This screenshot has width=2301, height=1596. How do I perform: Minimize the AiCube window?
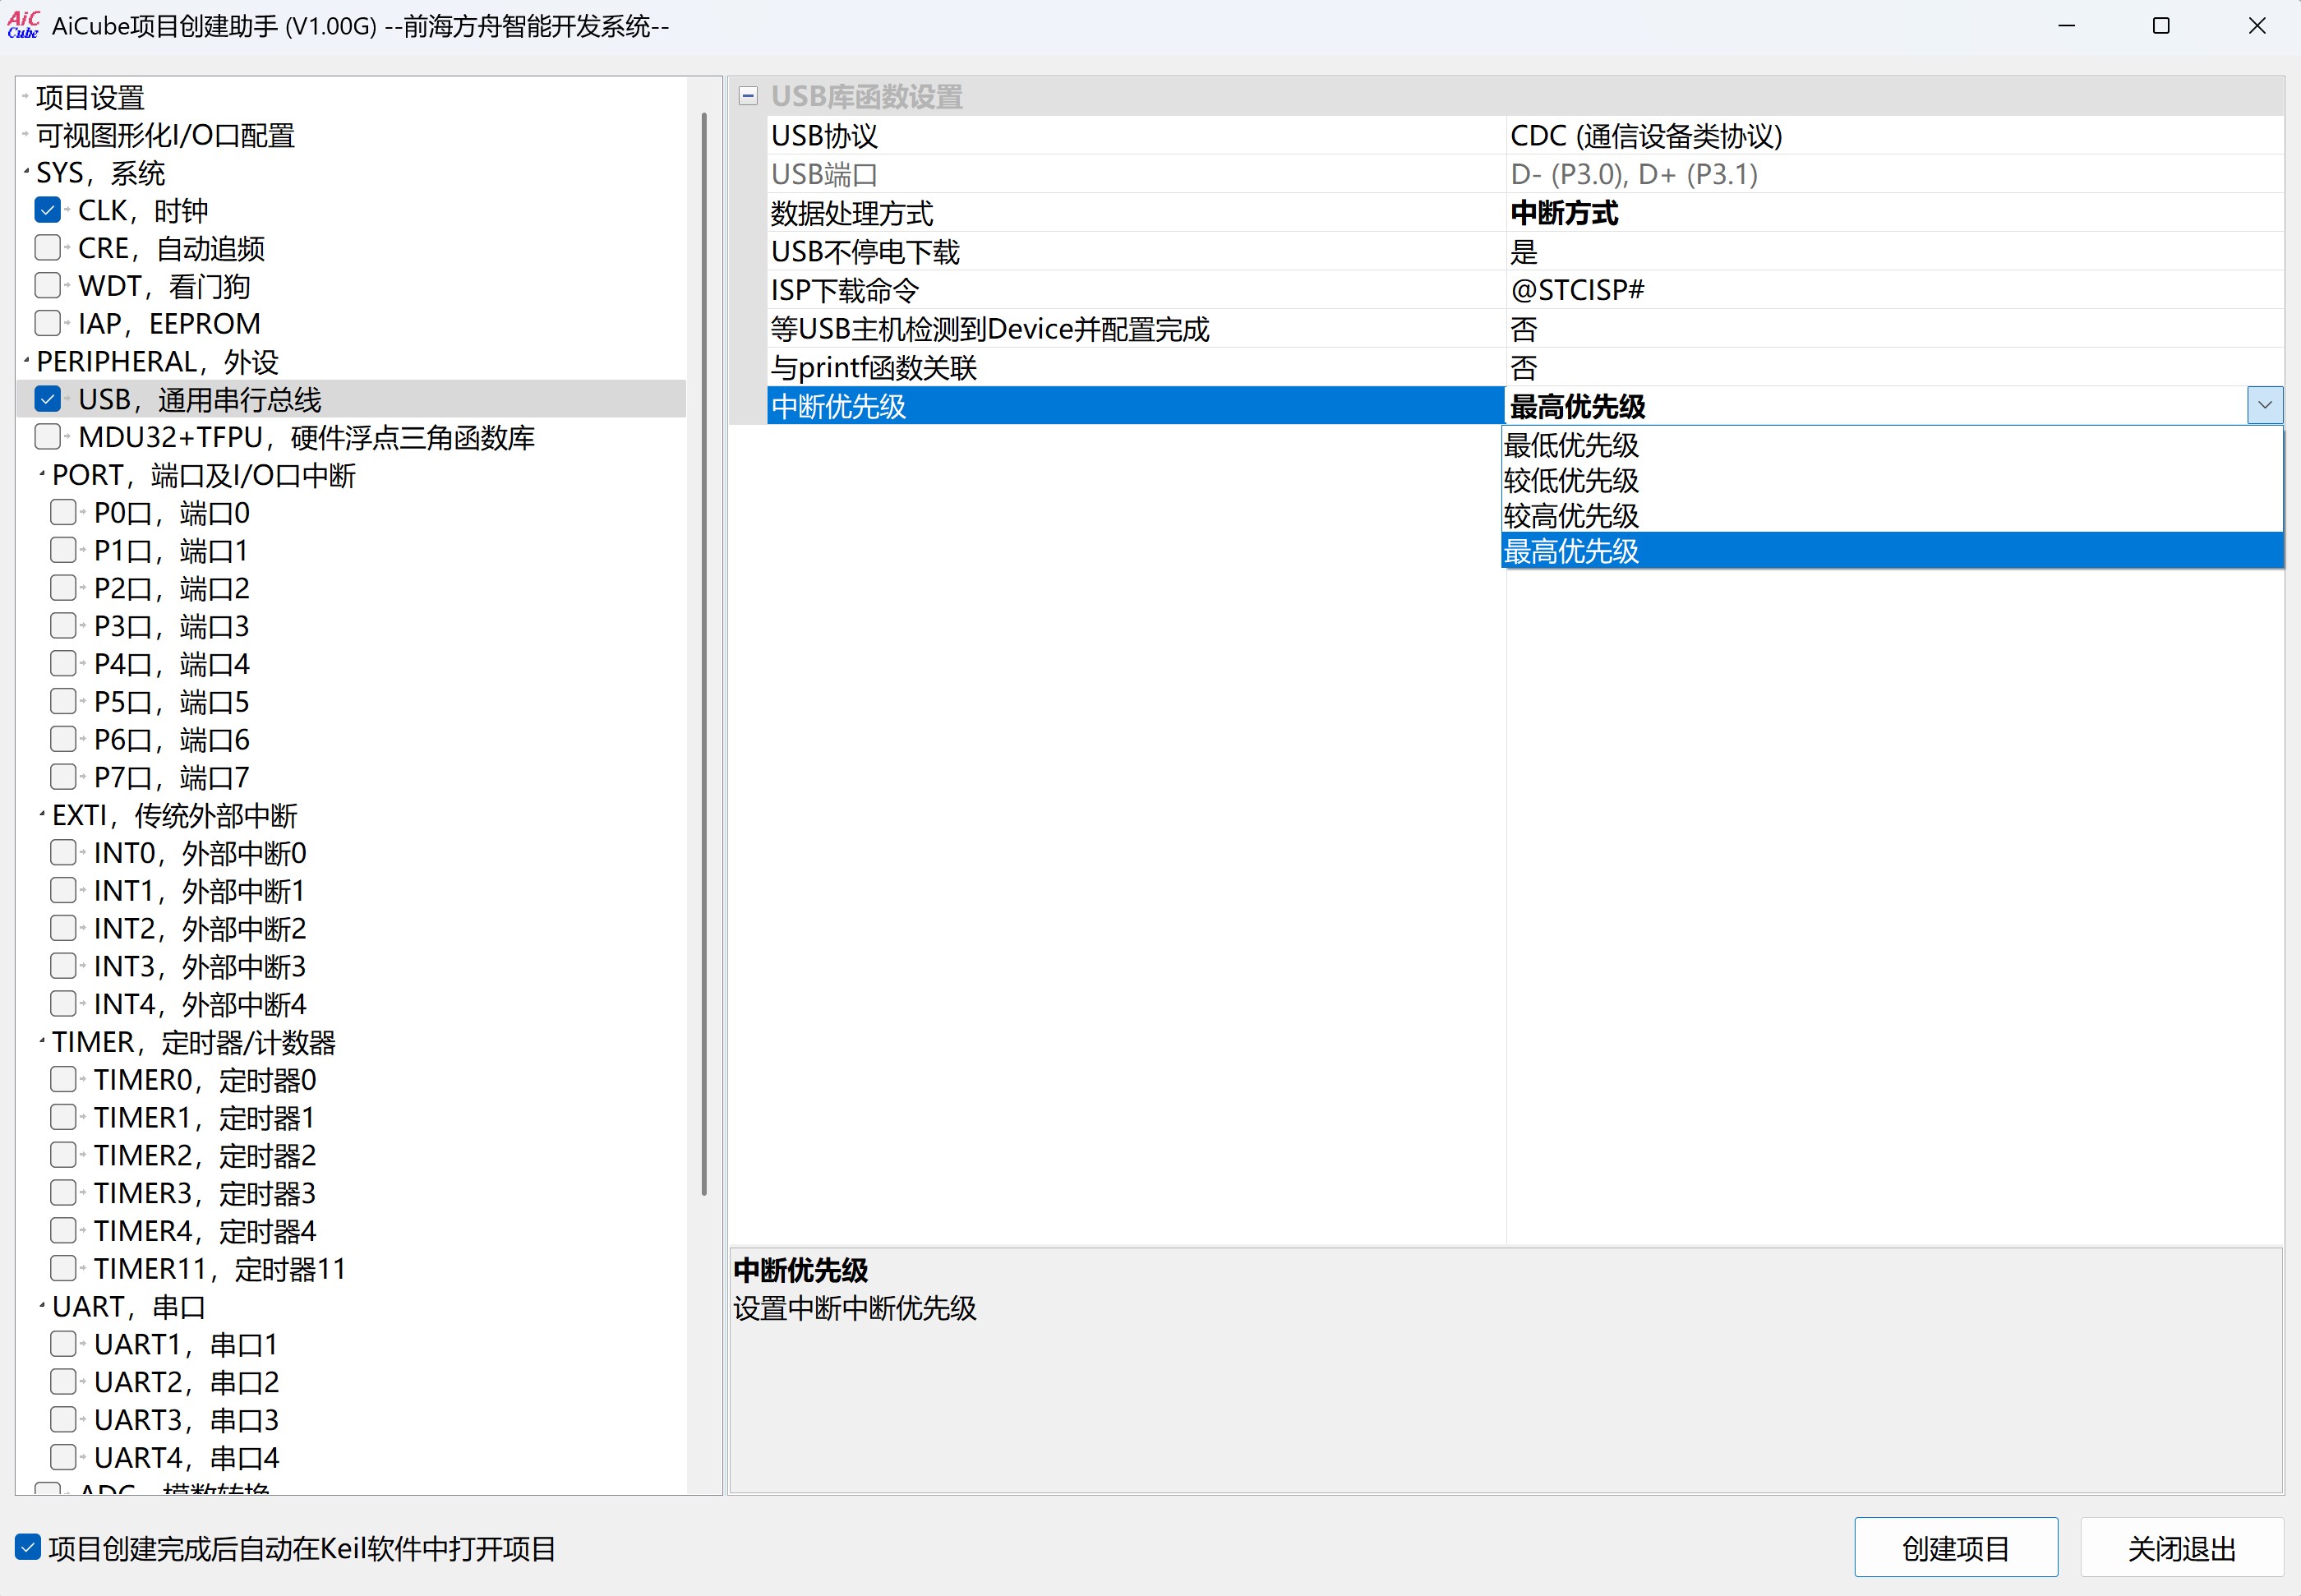[x=2067, y=26]
